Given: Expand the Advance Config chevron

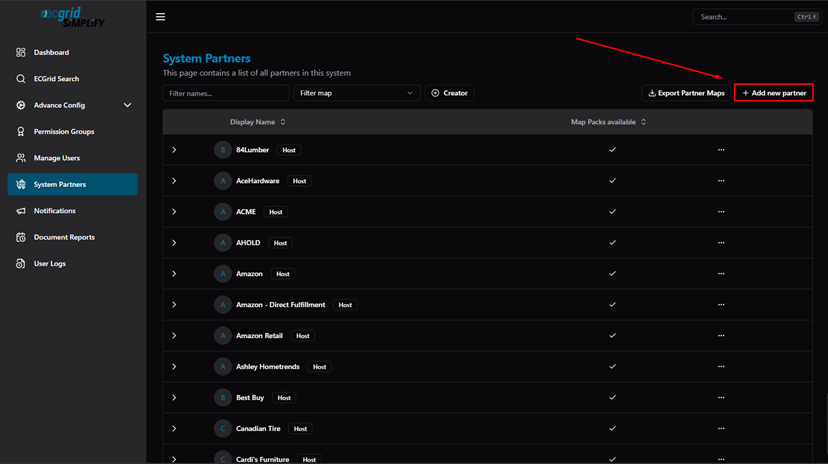Looking at the screenshot, I should point(127,105).
